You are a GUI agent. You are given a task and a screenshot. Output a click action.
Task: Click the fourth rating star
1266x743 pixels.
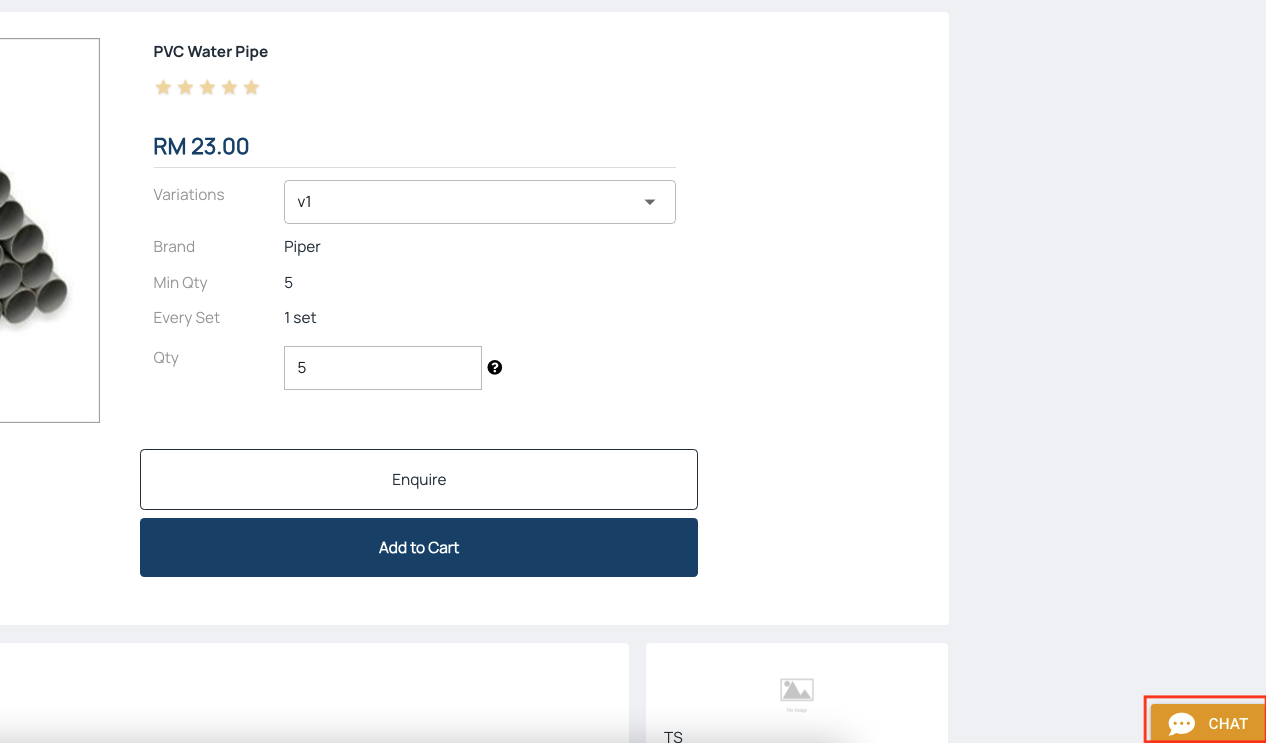coord(229,88)
